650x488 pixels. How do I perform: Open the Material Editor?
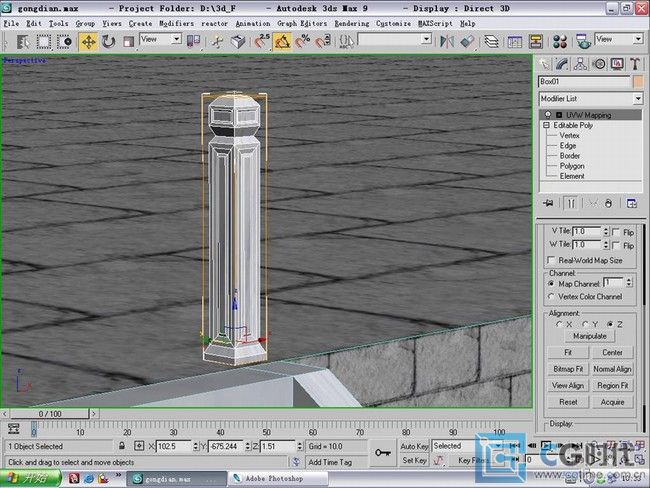pos(560,41)
